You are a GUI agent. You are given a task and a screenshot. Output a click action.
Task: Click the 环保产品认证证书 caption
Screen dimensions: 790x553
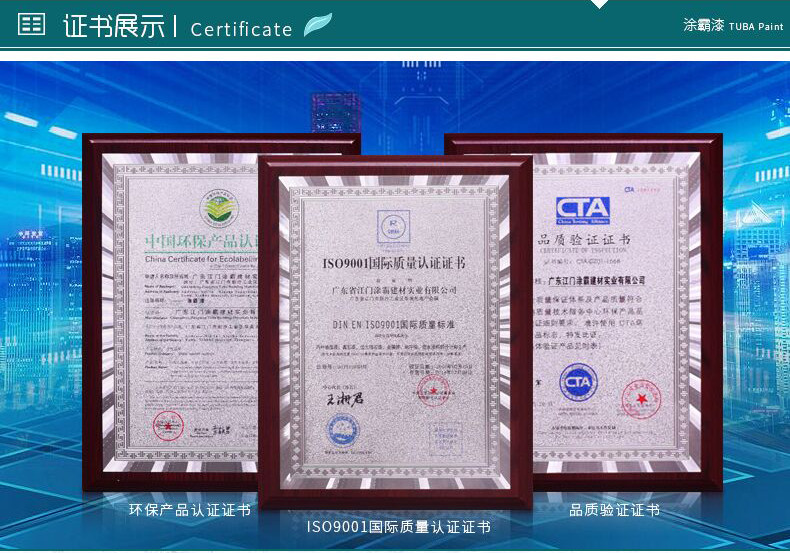tap(190, 510)
